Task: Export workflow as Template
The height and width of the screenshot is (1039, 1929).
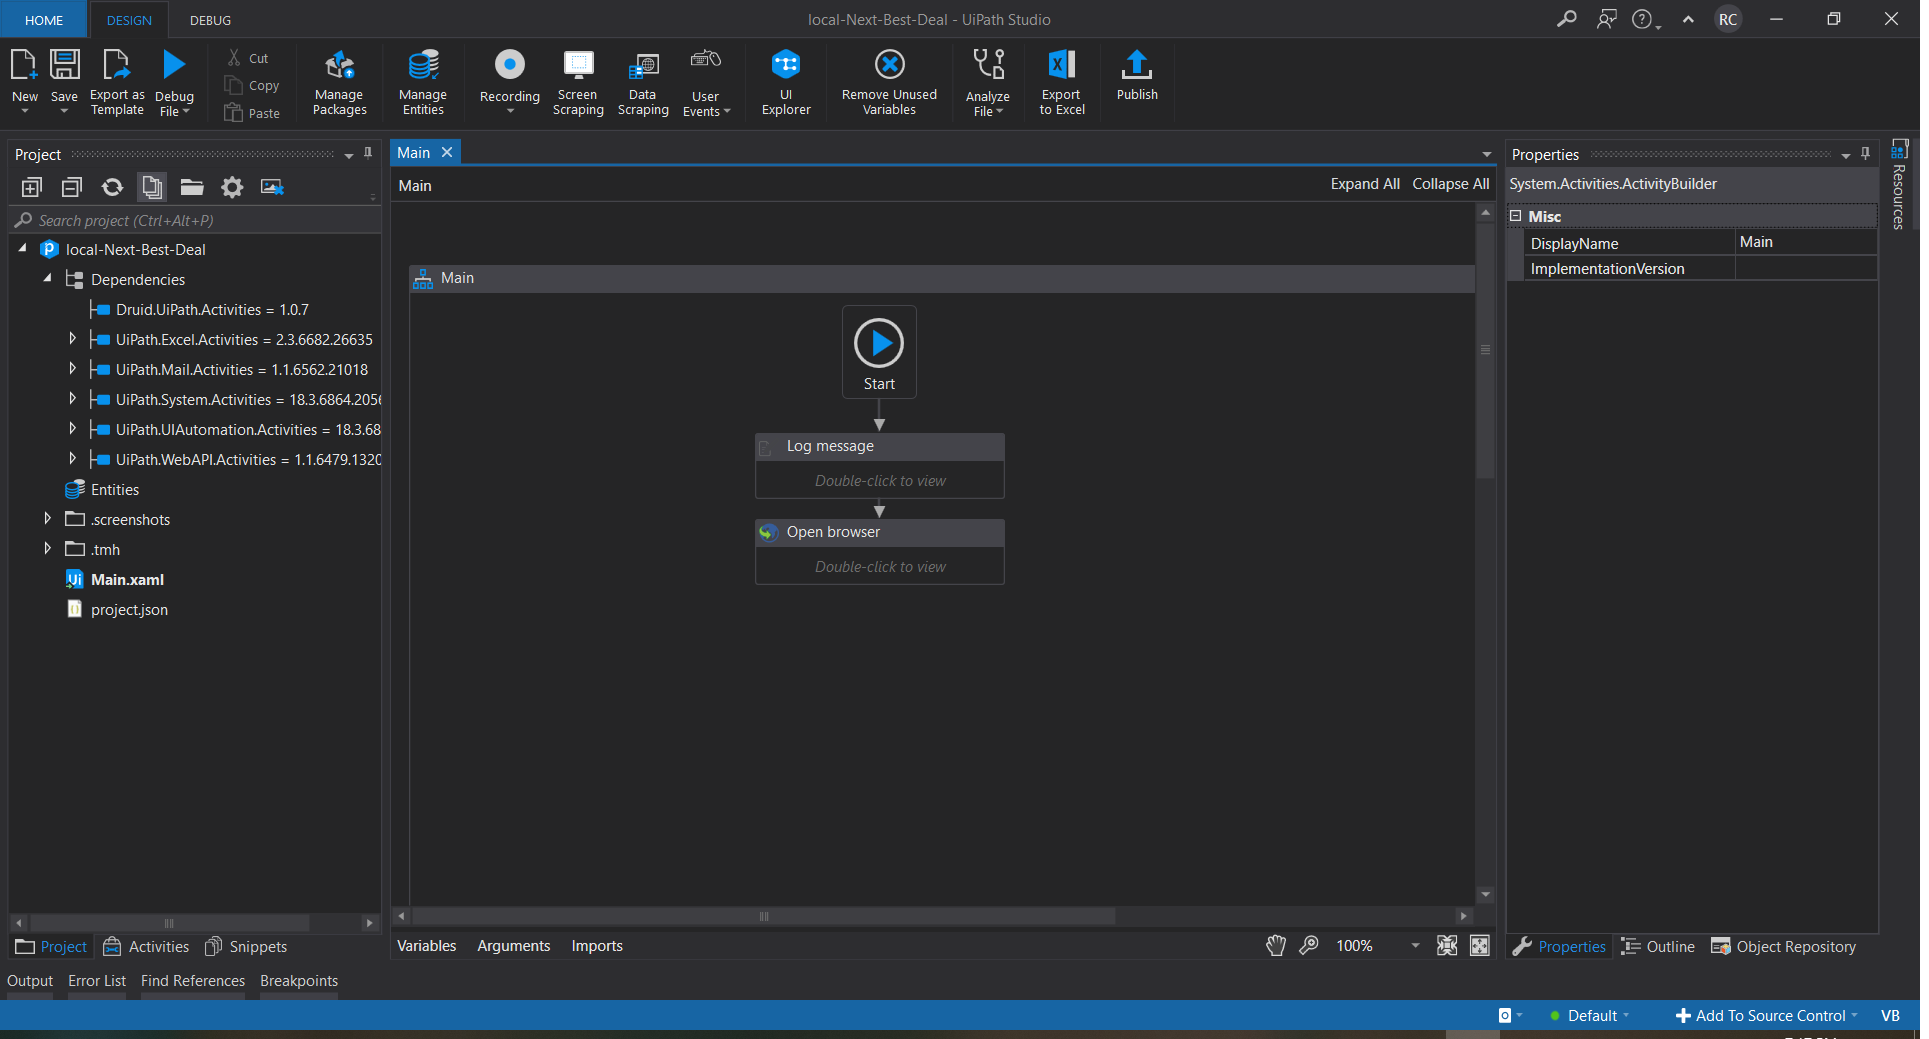Action: tap(117, 81)
